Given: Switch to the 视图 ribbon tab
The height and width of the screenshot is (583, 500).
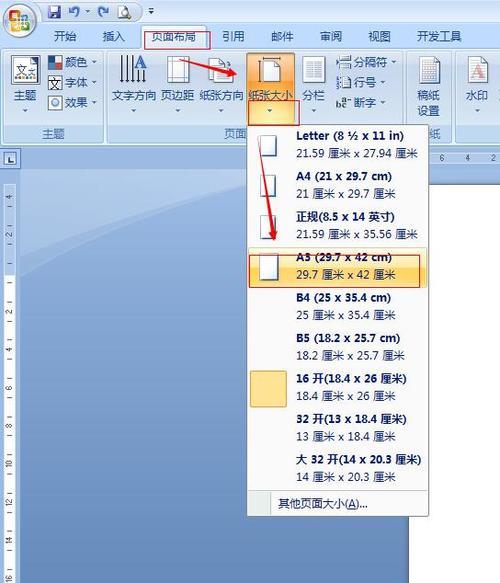Looking at the screenshot, I should click(x=379, y=36).
